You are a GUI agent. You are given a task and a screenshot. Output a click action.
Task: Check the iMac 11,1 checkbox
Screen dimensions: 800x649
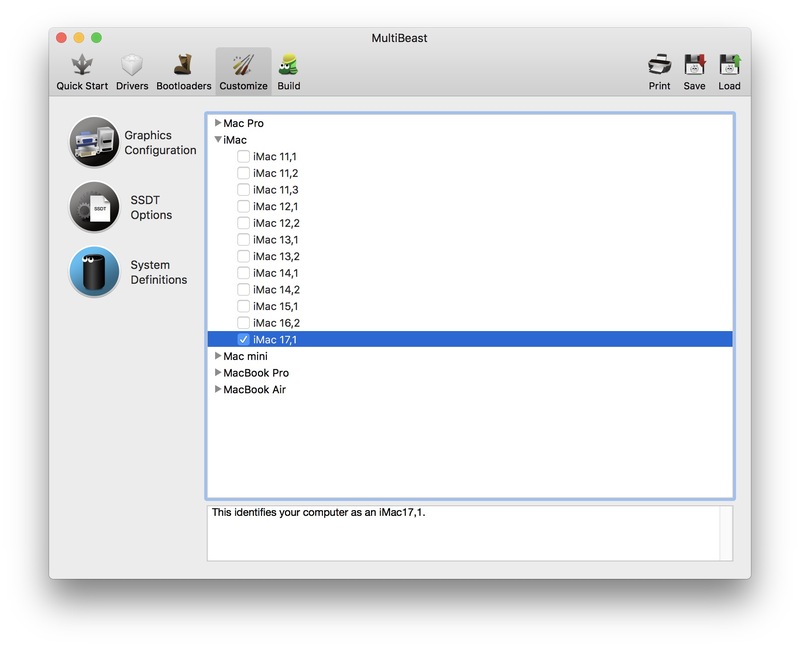243,156
